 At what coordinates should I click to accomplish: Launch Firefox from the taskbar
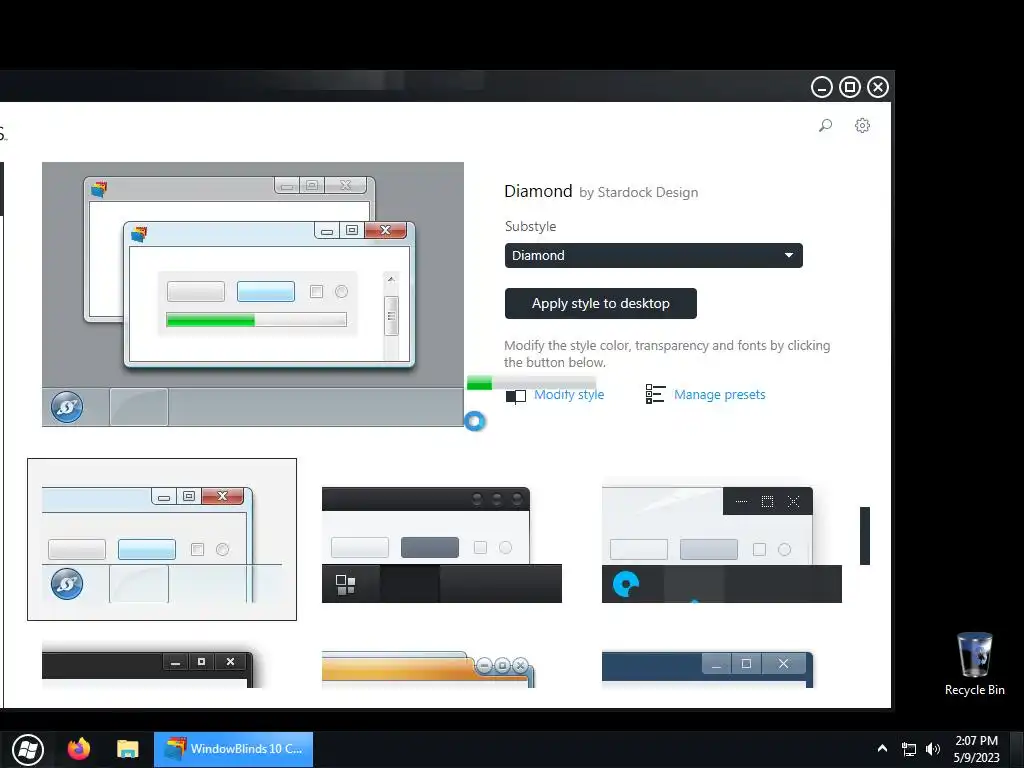tap(79, 748)
